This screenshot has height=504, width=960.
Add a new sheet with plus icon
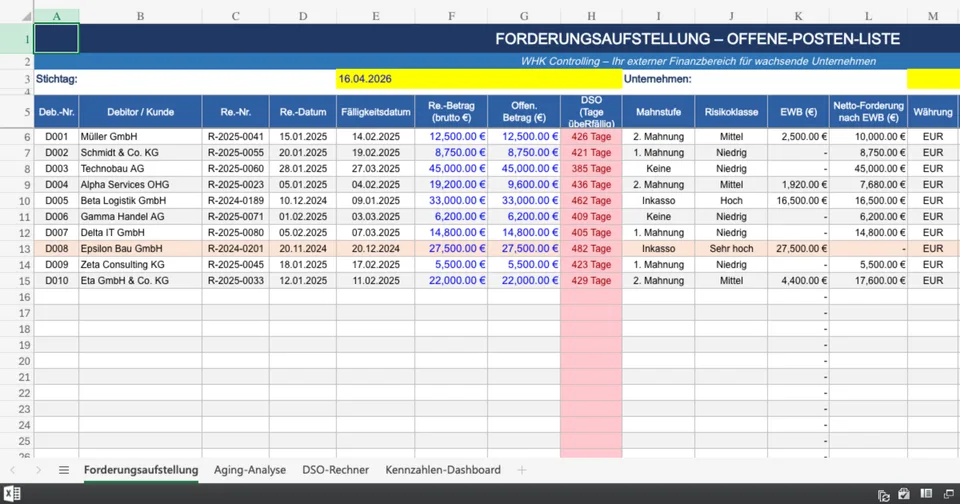522,470
